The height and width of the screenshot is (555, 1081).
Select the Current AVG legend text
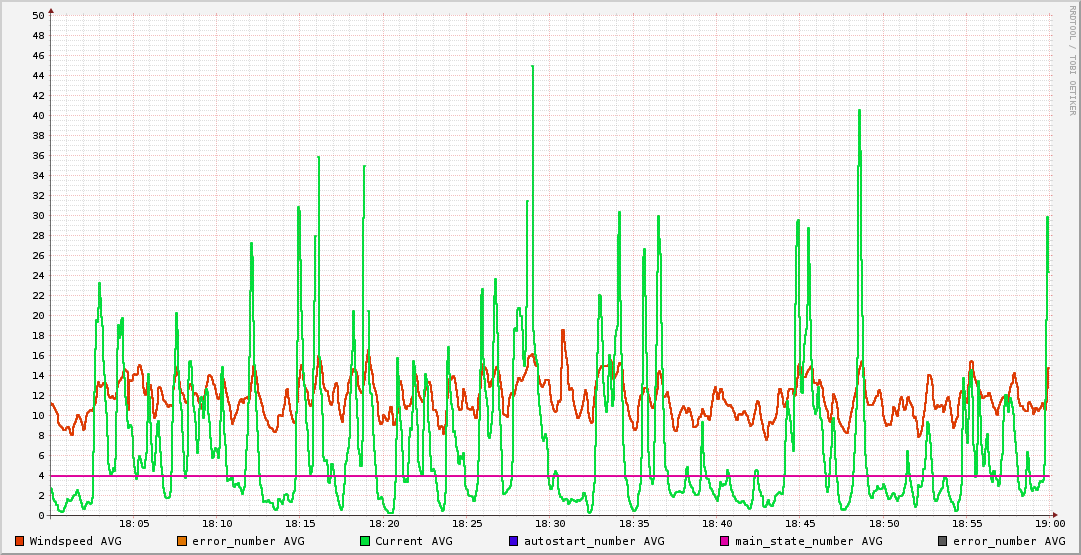click(413, 541)
